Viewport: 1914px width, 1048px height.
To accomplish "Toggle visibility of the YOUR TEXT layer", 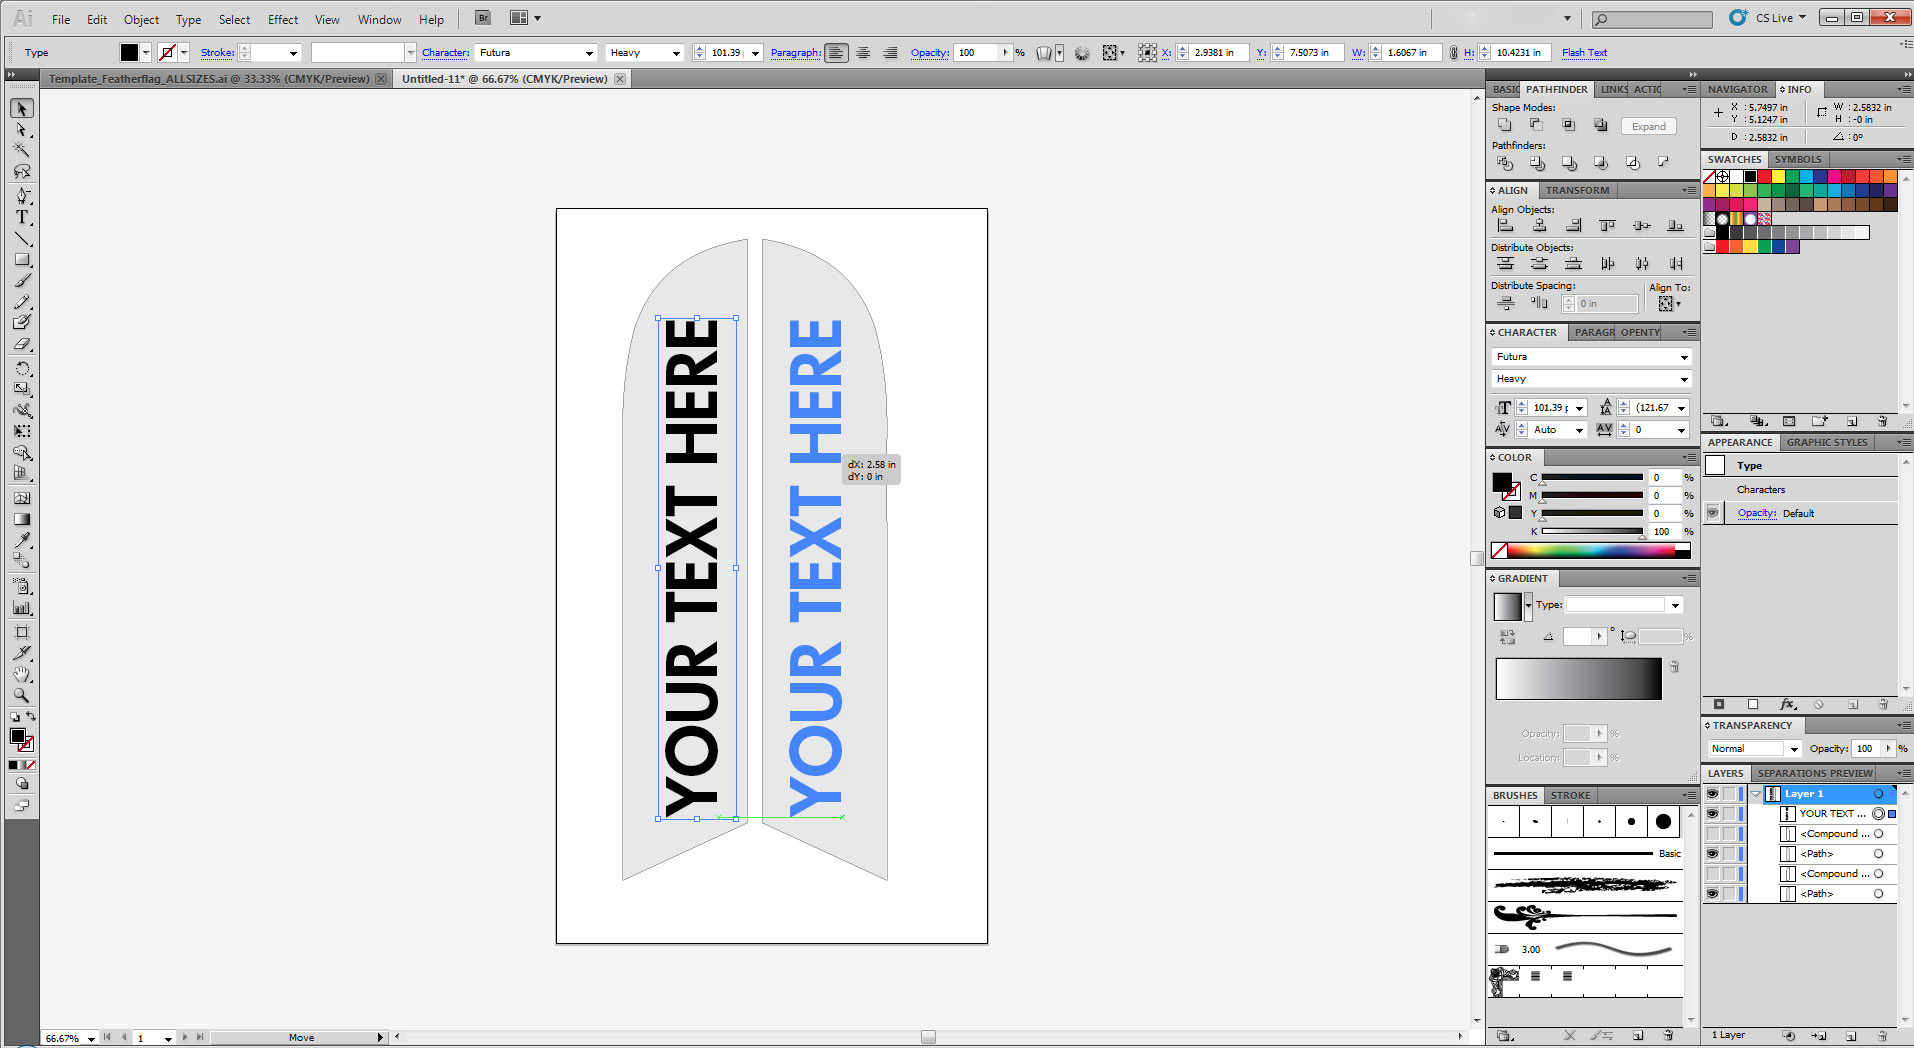I will [1712, 813].
